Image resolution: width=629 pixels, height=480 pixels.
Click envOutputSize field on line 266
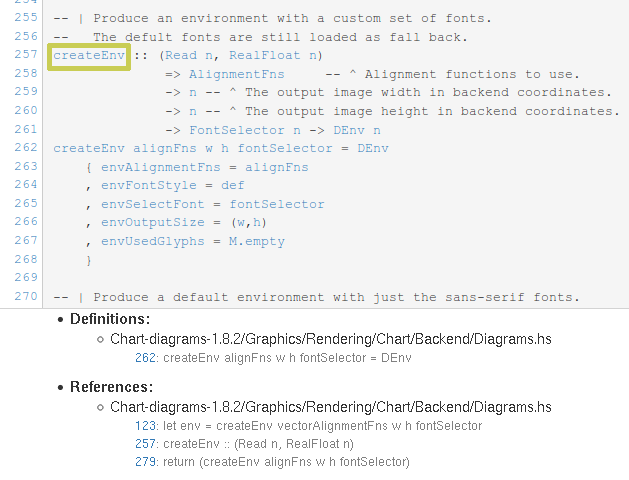[152, 223]
